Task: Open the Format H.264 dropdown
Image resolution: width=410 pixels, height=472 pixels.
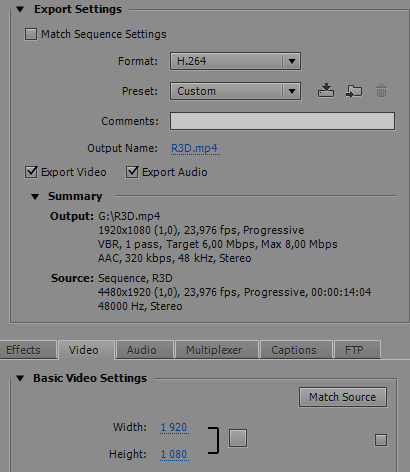Action: (235, 61)
